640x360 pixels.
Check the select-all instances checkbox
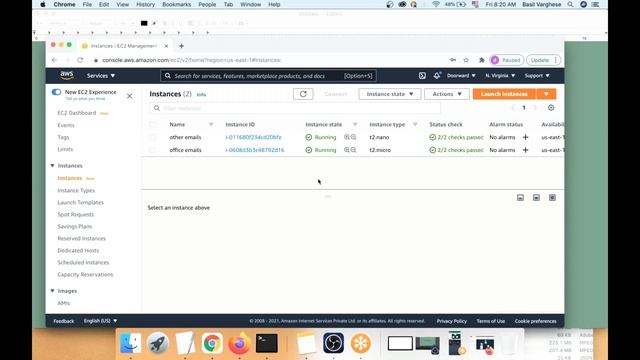153,124
